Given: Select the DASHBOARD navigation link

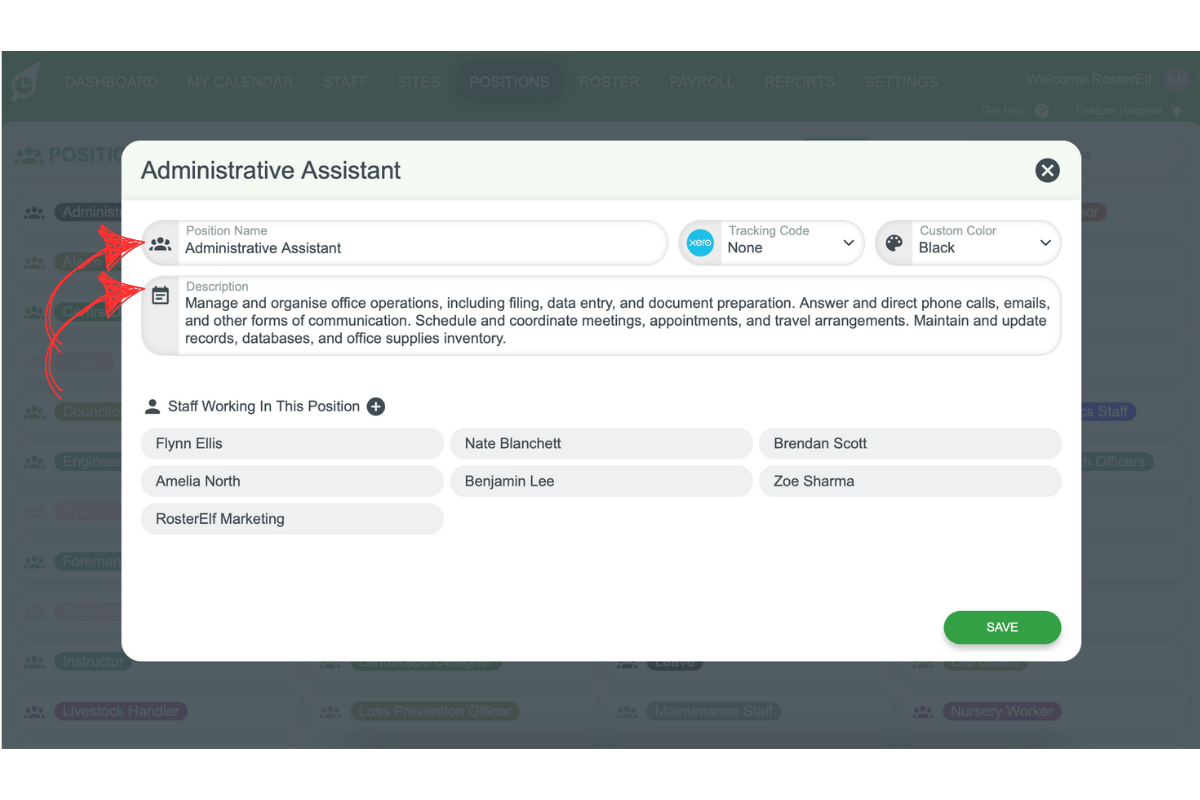Looking at the screenshot, I should pos(112,82).
